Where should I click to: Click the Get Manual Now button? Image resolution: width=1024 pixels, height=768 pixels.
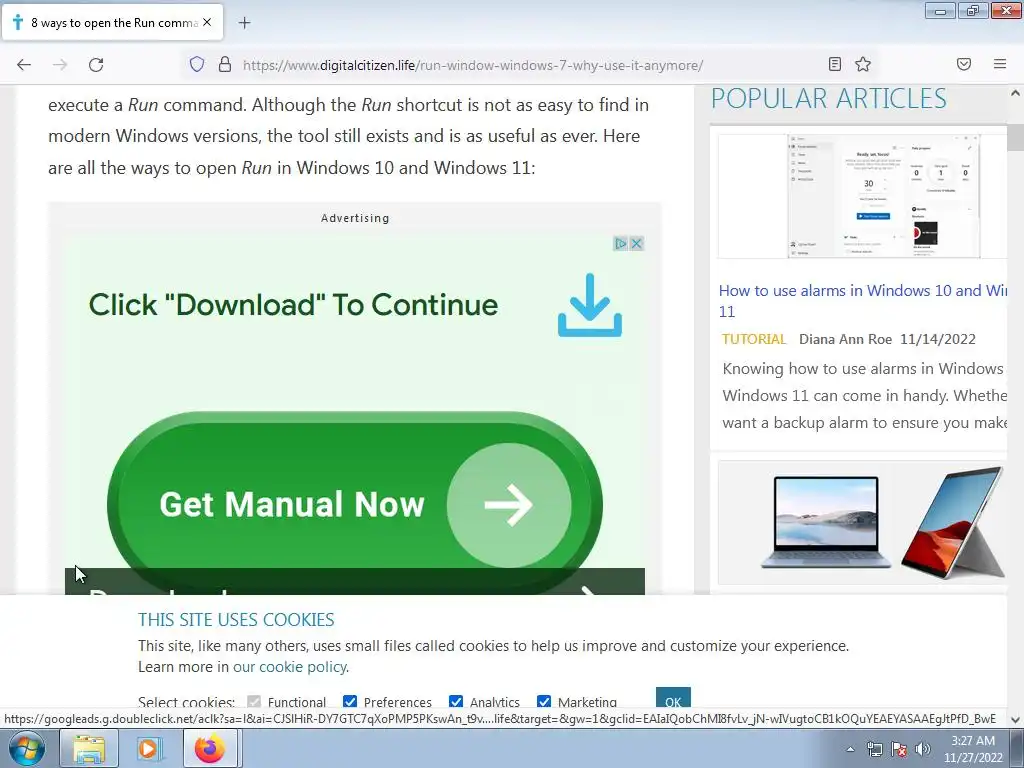(355, 504)
